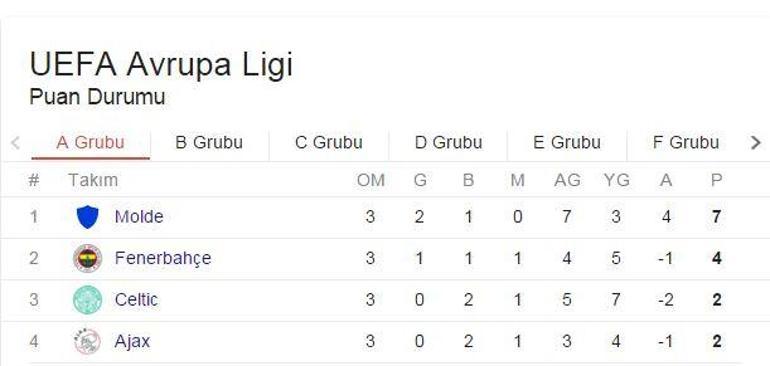Switch to the B Grubu tab
The image size is (770, 366).
209,142
